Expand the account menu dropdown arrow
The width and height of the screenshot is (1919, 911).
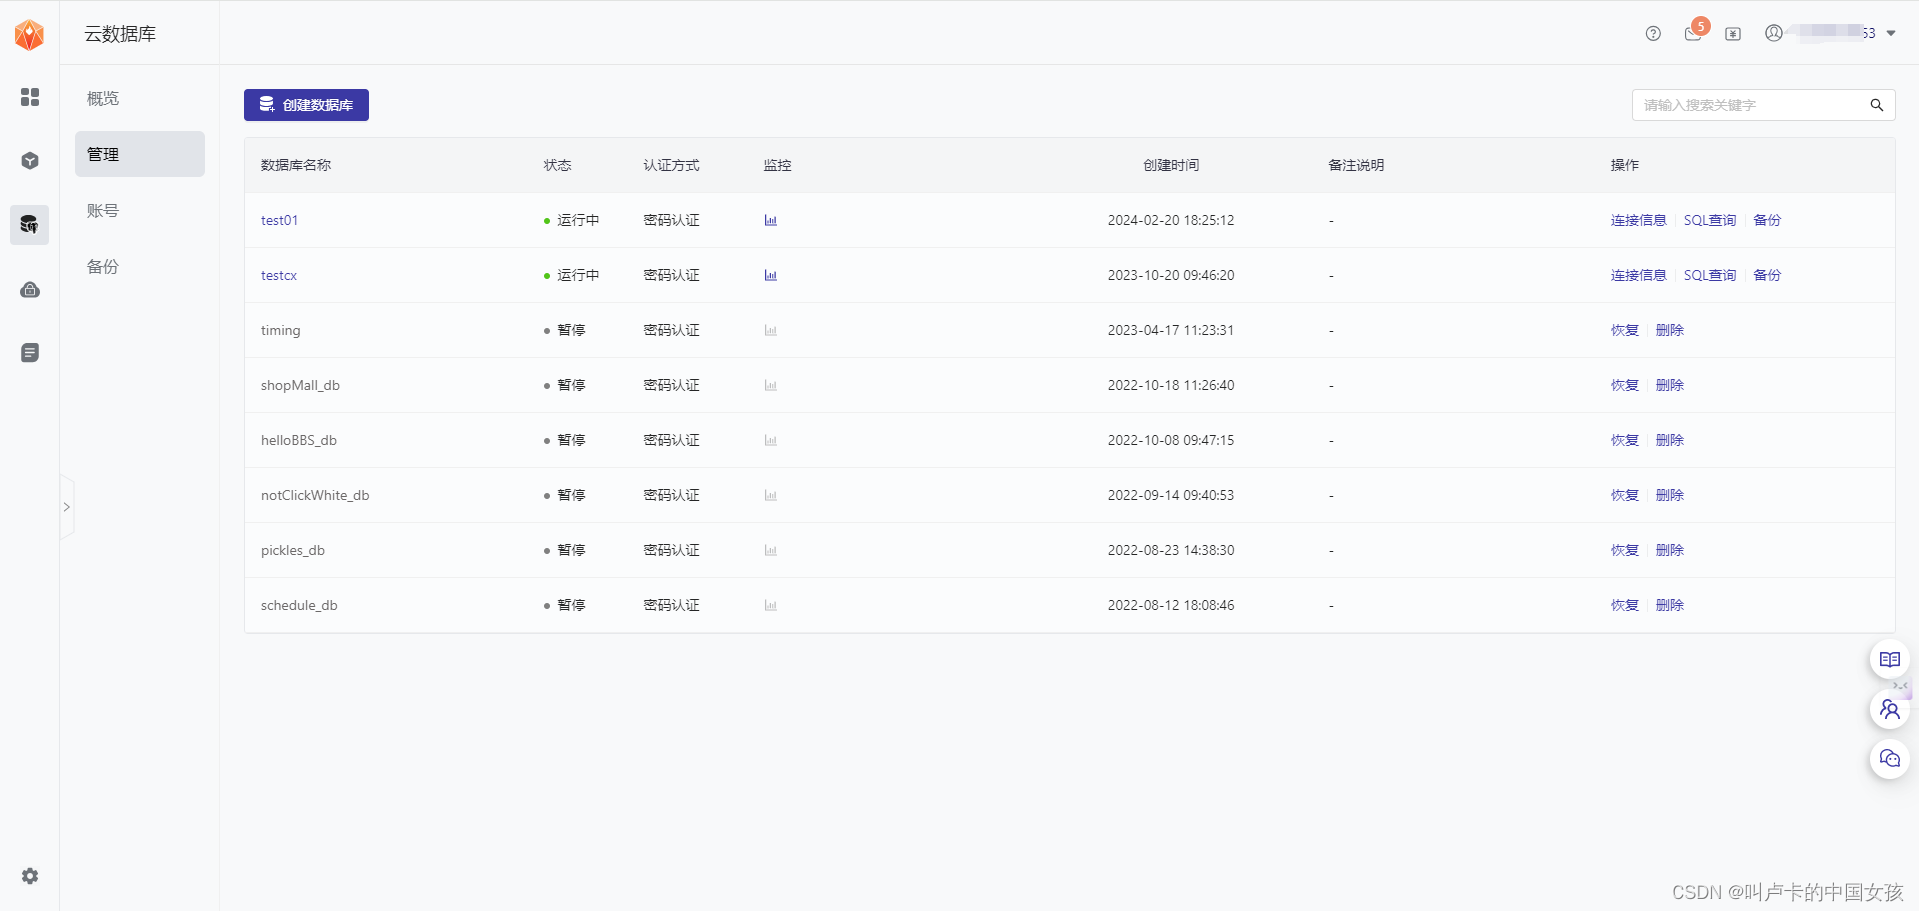(1891, 33)
